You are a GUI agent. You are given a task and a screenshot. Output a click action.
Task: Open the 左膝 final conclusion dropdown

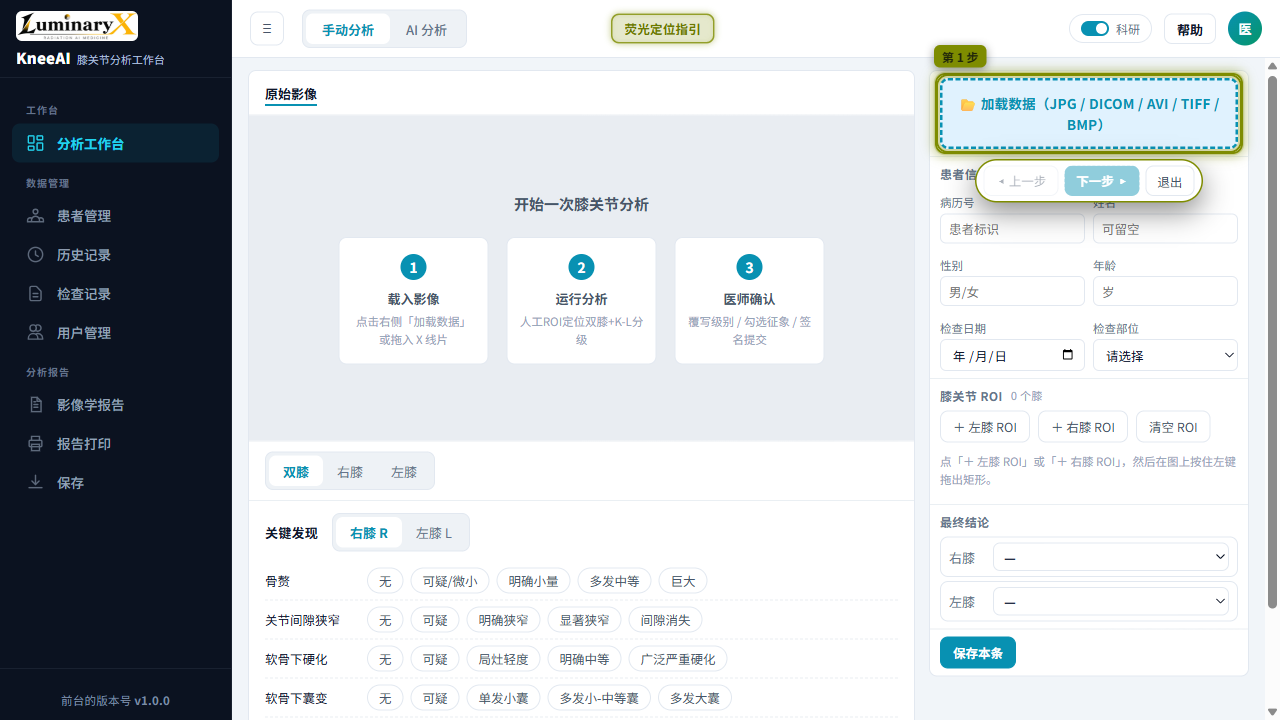click(1111, 601)
